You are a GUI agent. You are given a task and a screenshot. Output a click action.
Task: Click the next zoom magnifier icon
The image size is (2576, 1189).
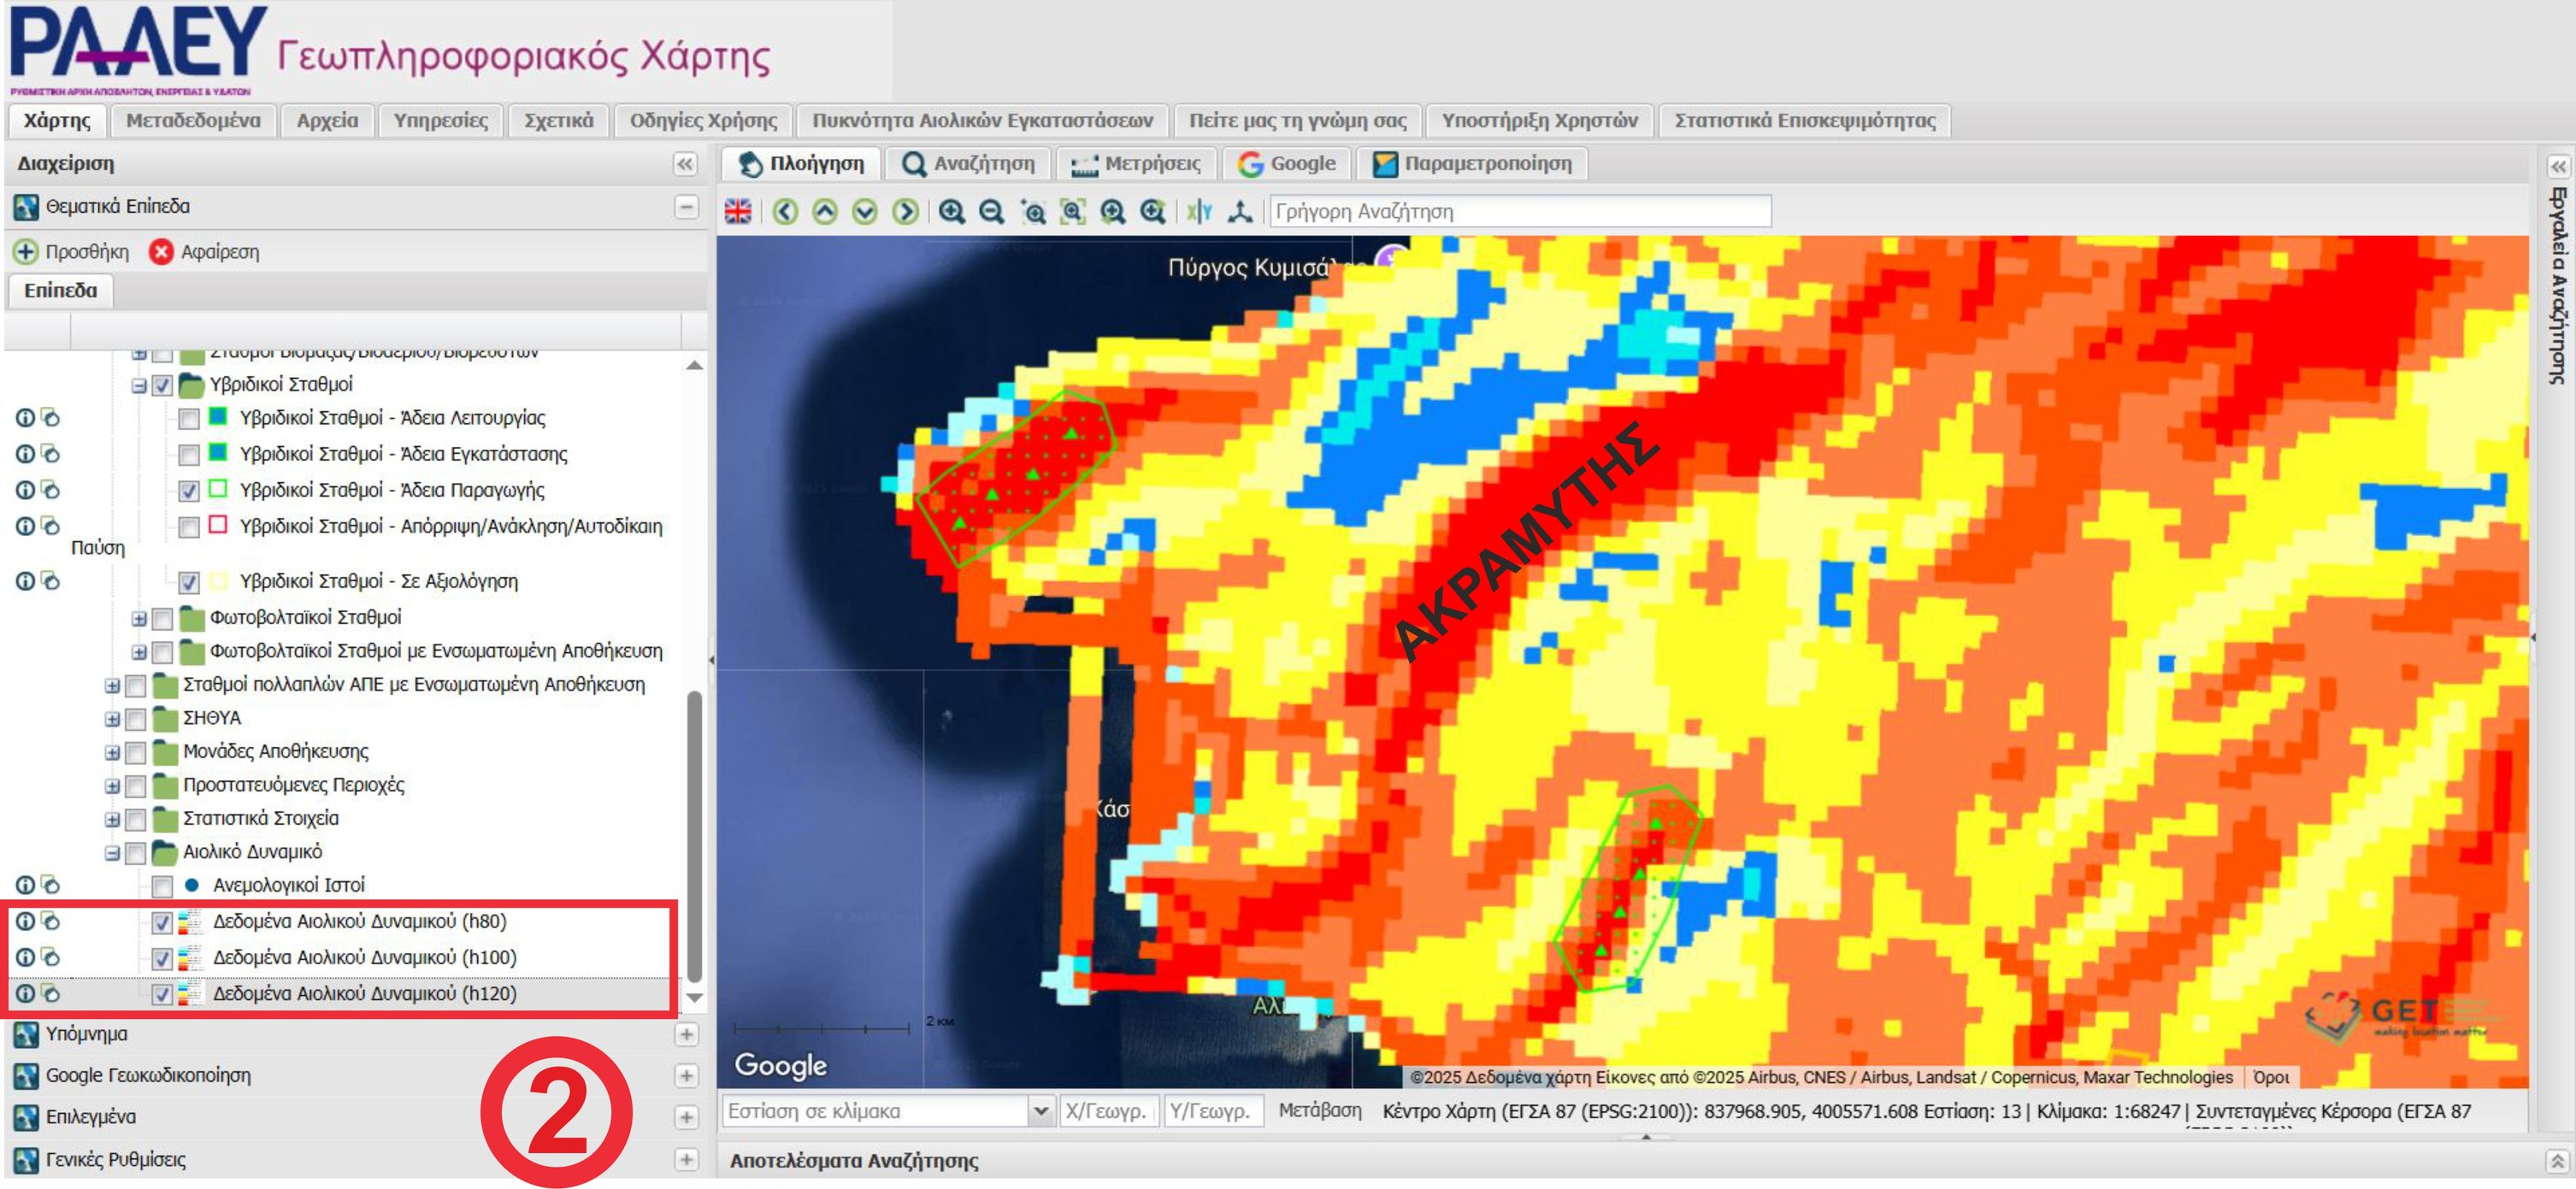click(x=1153, y=211)
